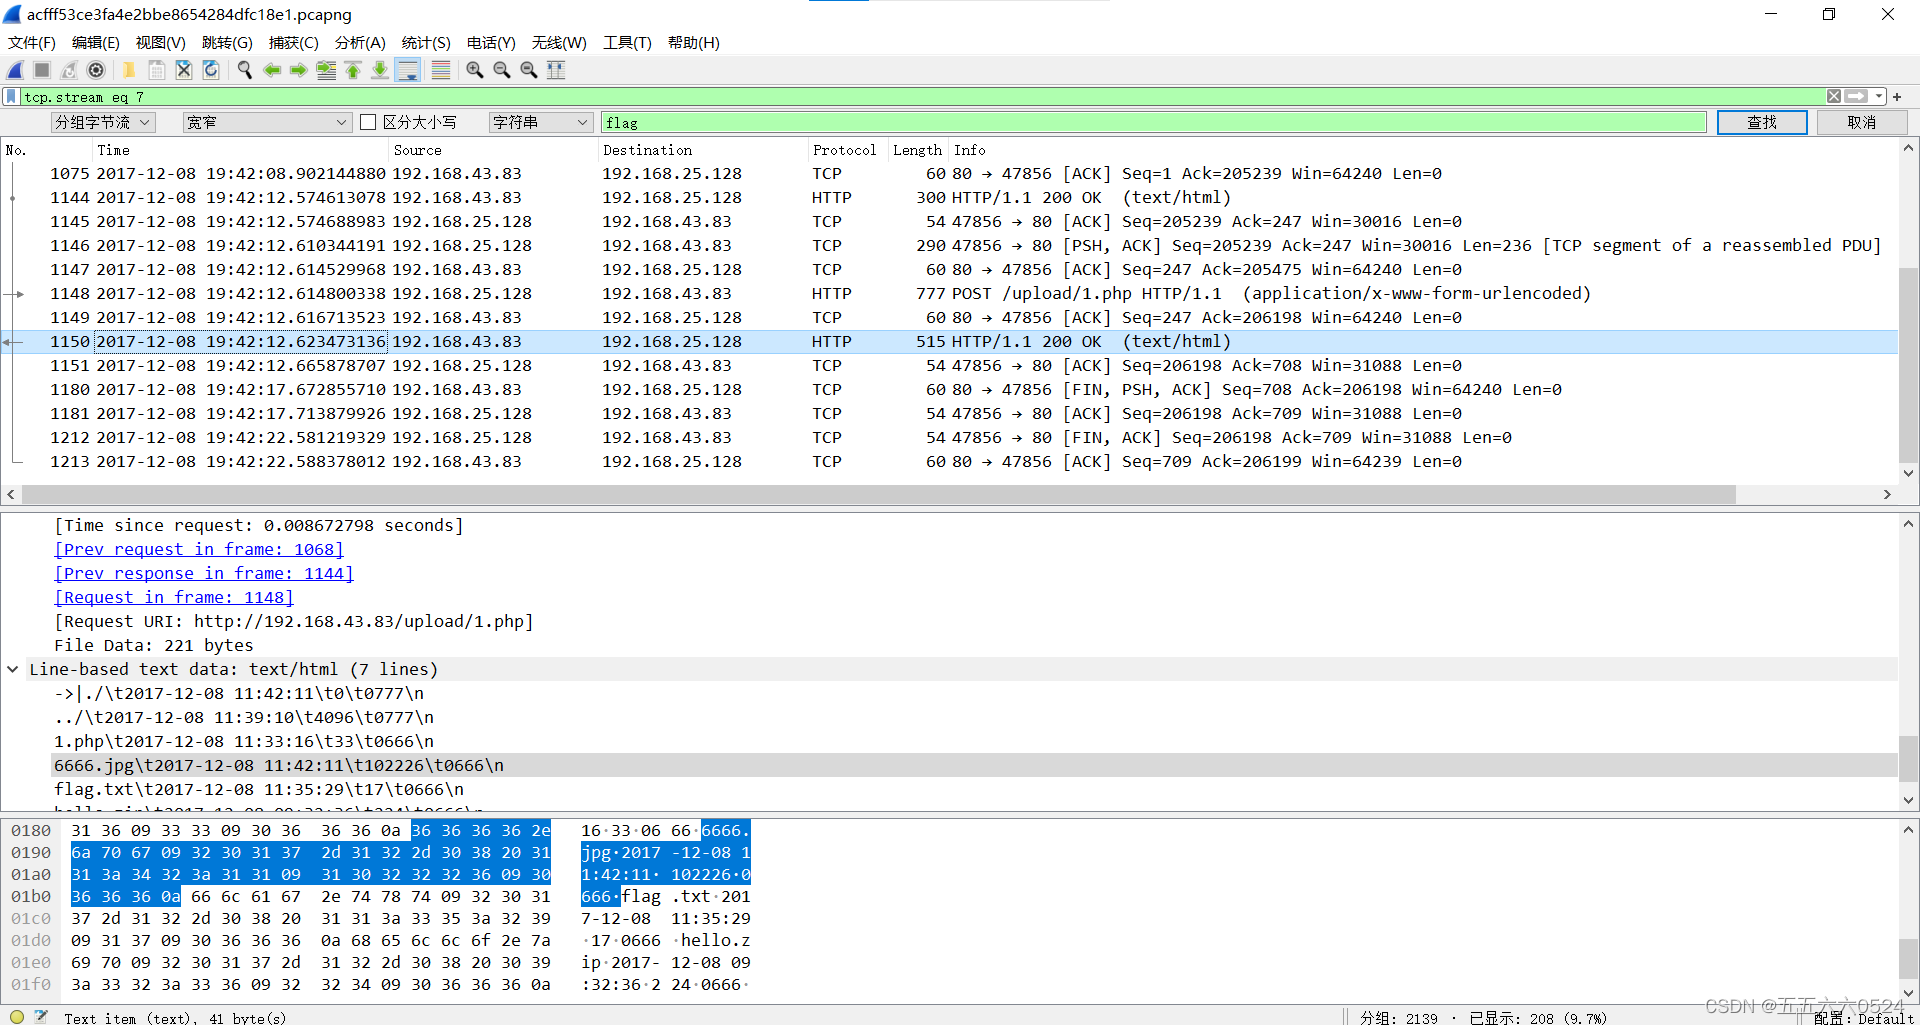This screenshot has width=1920, height=1025.
Task: Go to specified packet
Action: 326,70
